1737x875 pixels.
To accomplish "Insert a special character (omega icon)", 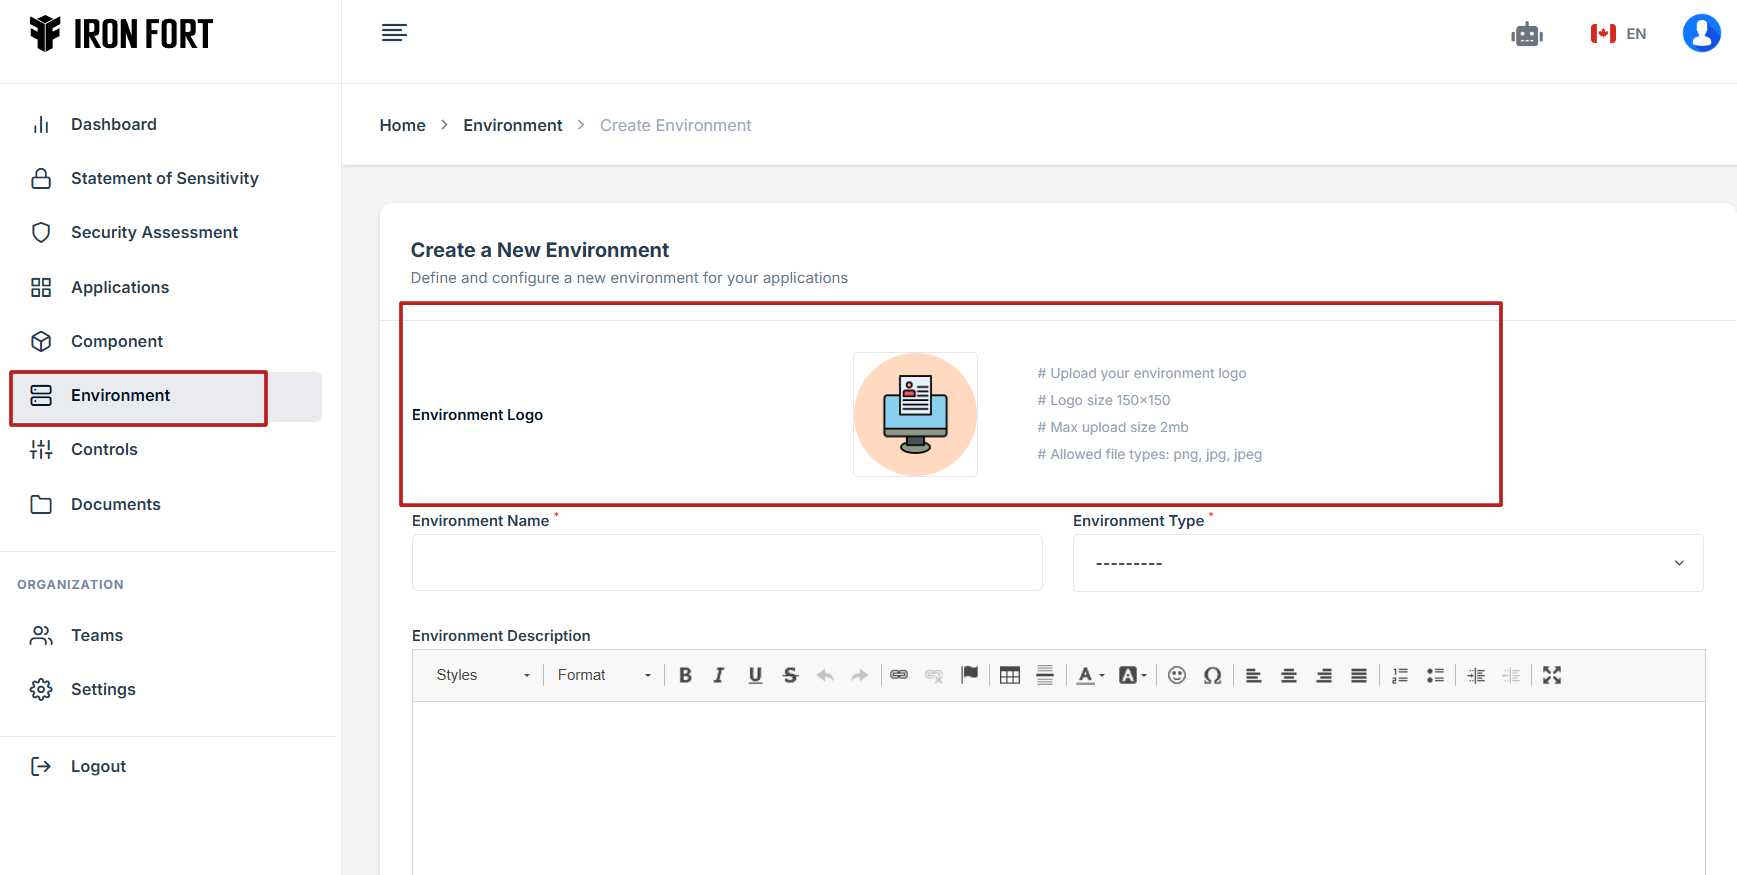I will 1212,675.
